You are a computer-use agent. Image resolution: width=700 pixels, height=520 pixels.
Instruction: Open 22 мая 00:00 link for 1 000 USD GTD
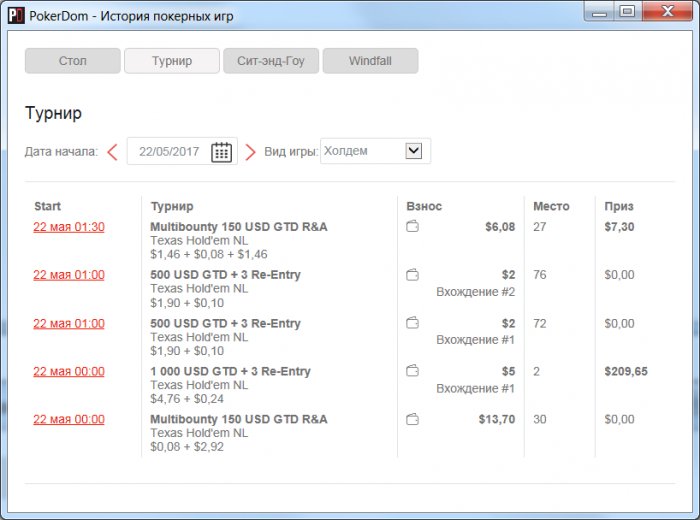[69, 371]
